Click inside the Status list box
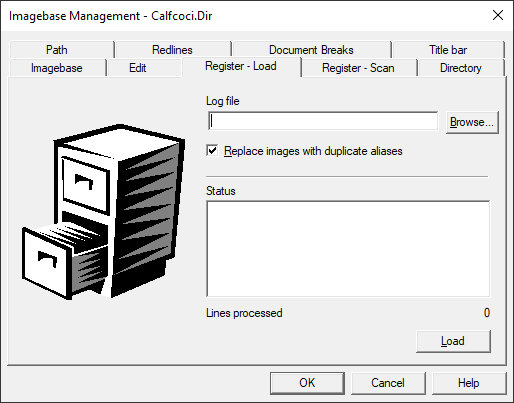Screen dimensions: 514x403 348,249
